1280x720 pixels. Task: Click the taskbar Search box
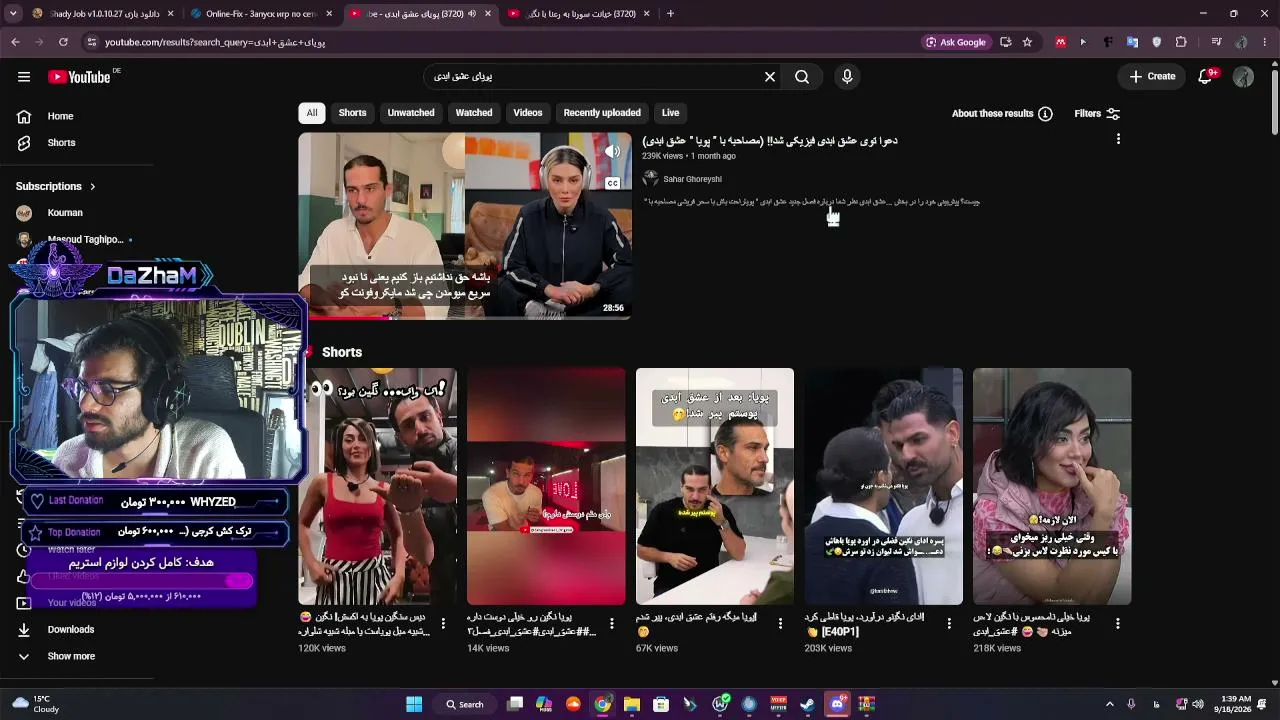pyautogui.click(x=465, y=705)
